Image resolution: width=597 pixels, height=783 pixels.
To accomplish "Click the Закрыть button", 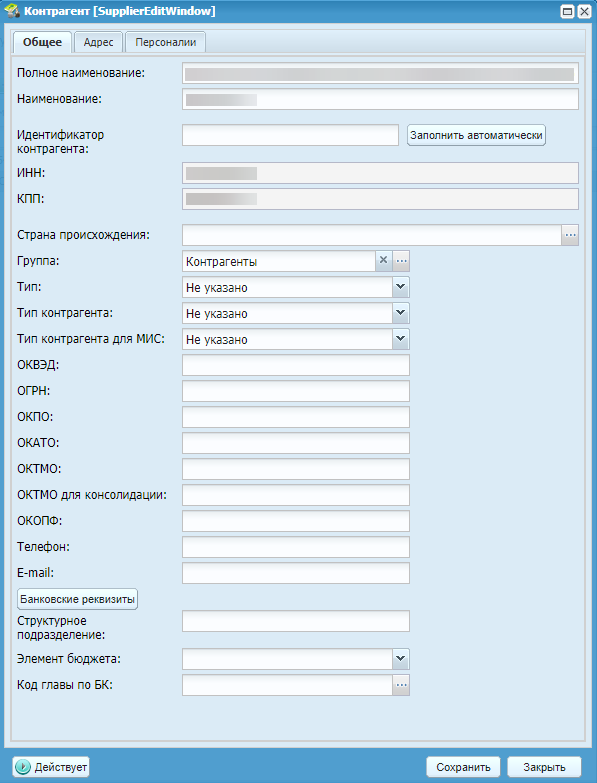I will tap(544, 767).
